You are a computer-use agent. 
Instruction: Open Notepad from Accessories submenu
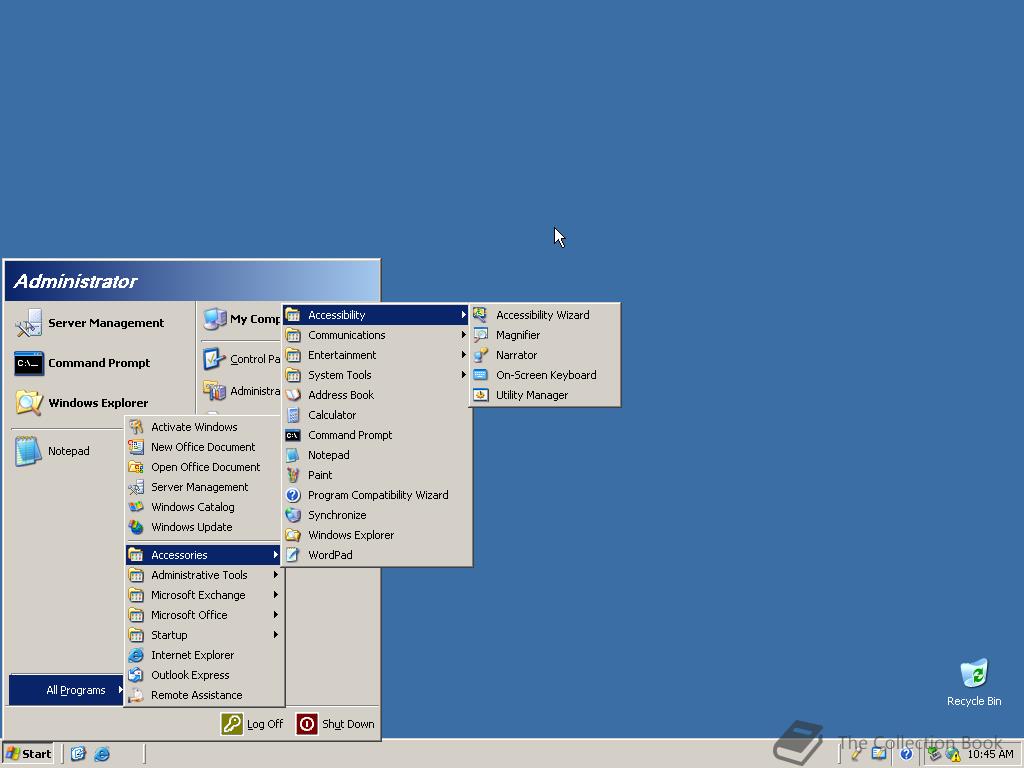coord(377,455)
